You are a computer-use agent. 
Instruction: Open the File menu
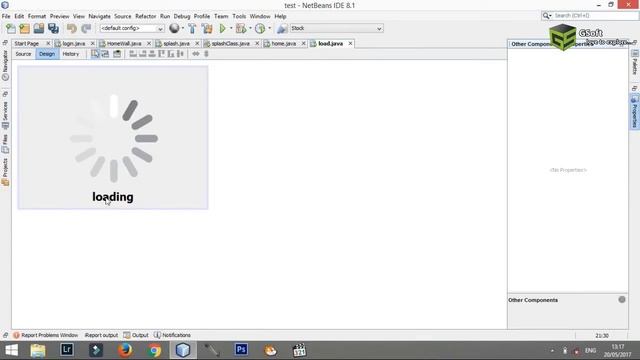click(x=6, y=16)
